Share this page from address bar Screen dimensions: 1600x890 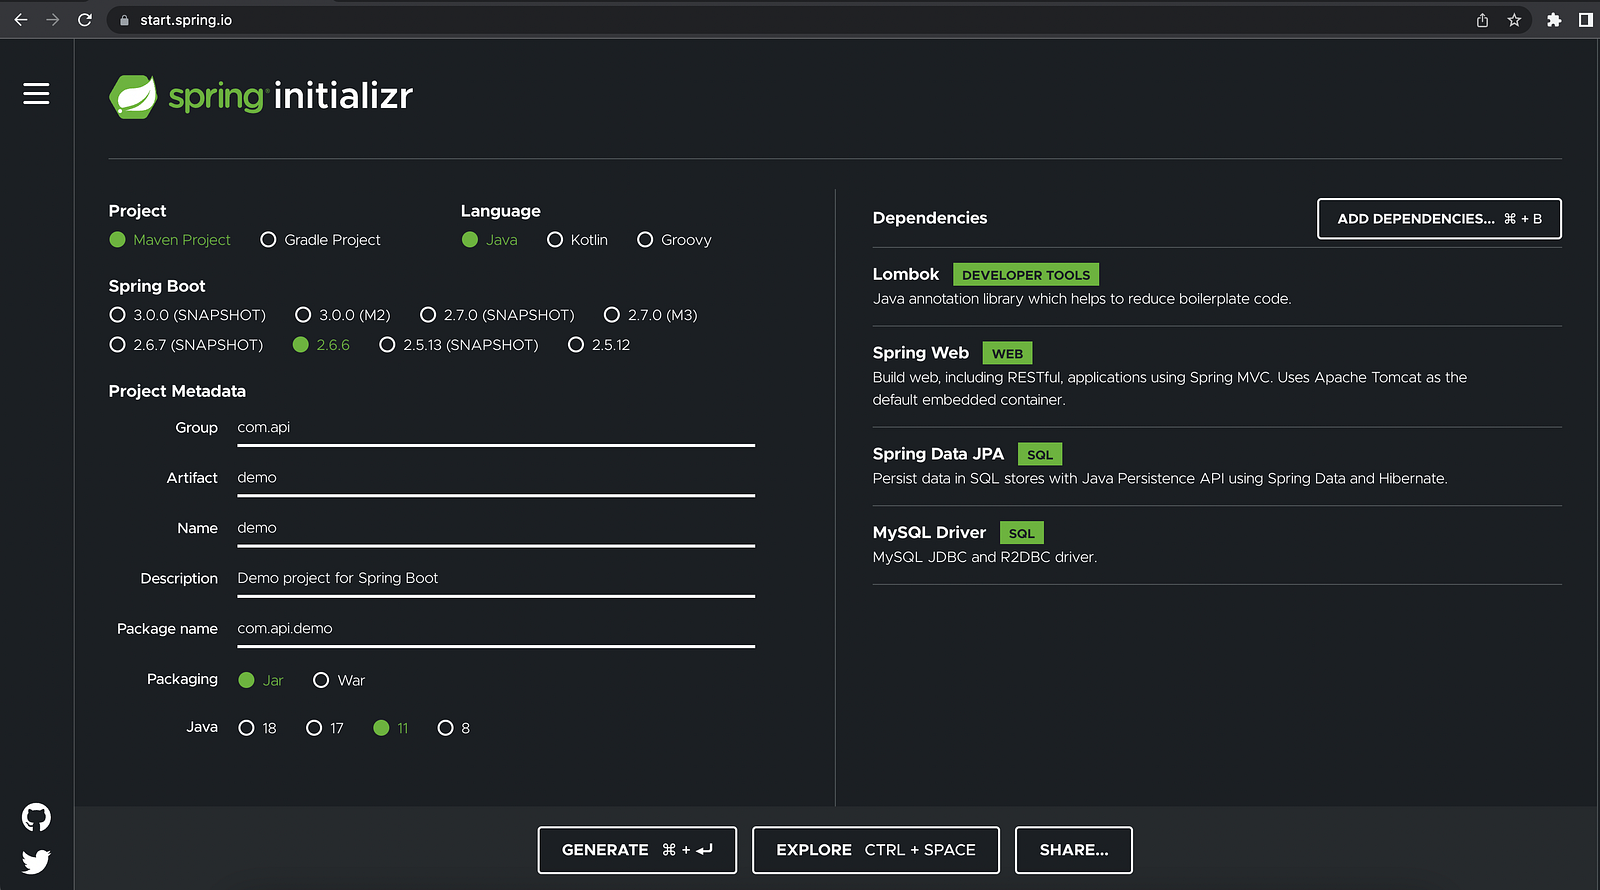pos(1482,20)
